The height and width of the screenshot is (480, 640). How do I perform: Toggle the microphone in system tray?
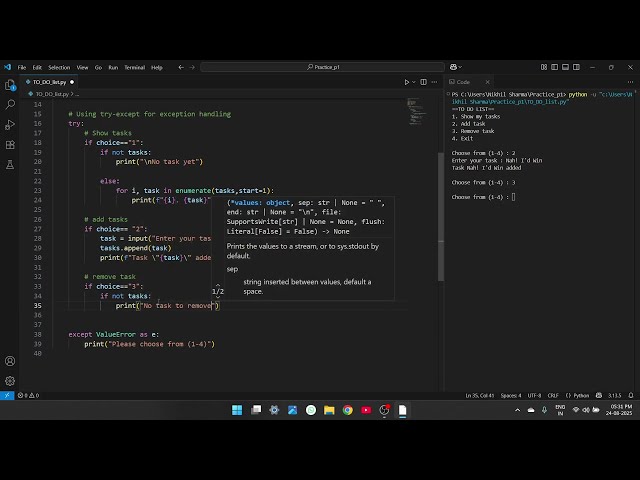coord(544,410)
